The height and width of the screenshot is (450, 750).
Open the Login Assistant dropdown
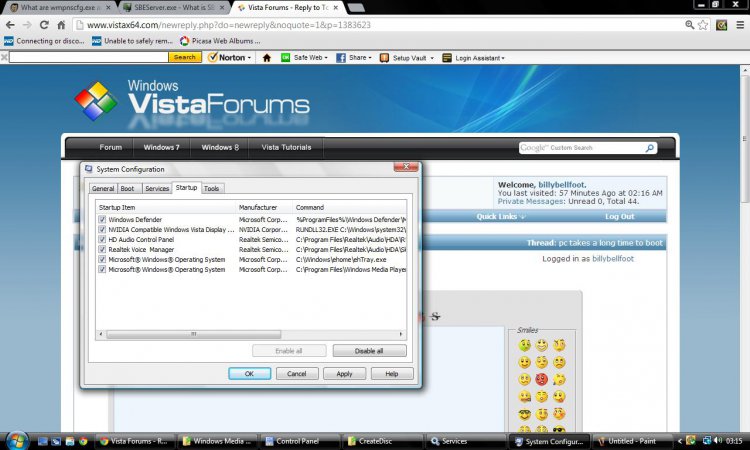click(x=473, y=58)
